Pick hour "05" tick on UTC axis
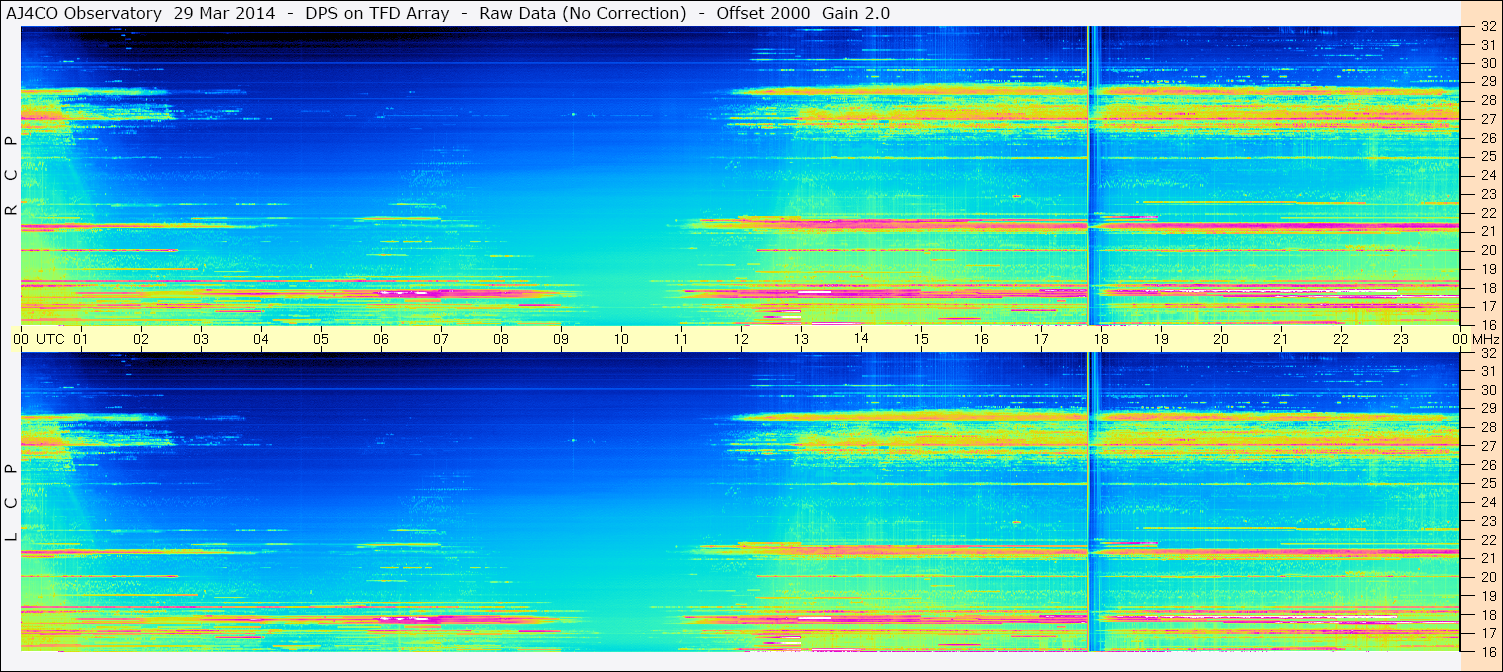Viewport: 1503px width, 672px height. tap(321, 339)
